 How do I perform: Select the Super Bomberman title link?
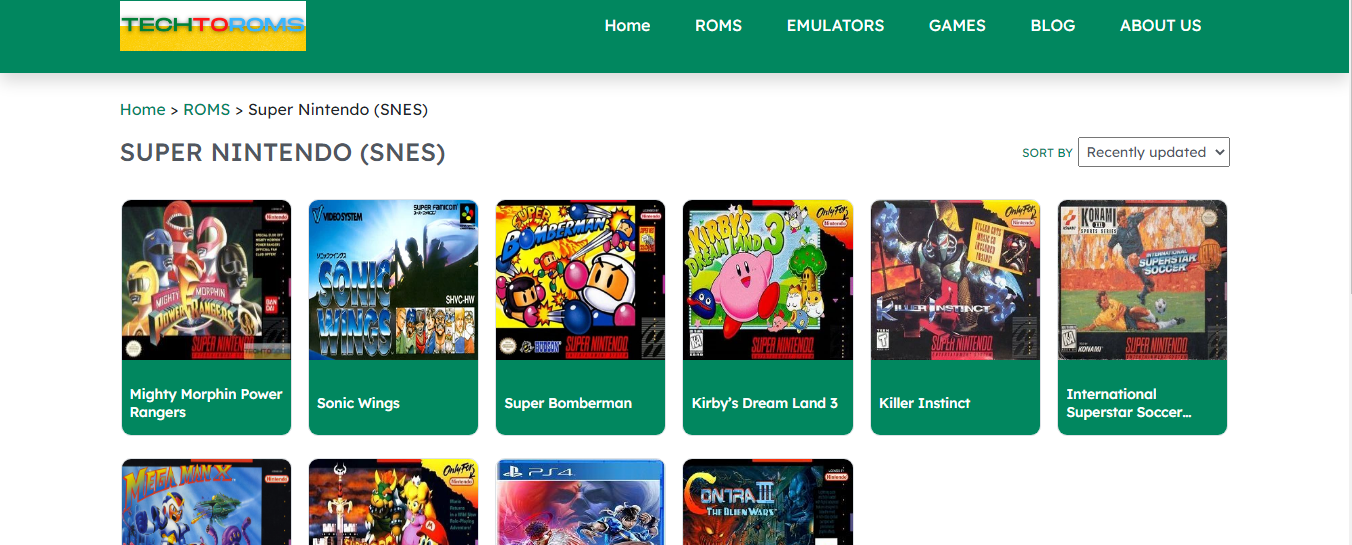point(568,403)
